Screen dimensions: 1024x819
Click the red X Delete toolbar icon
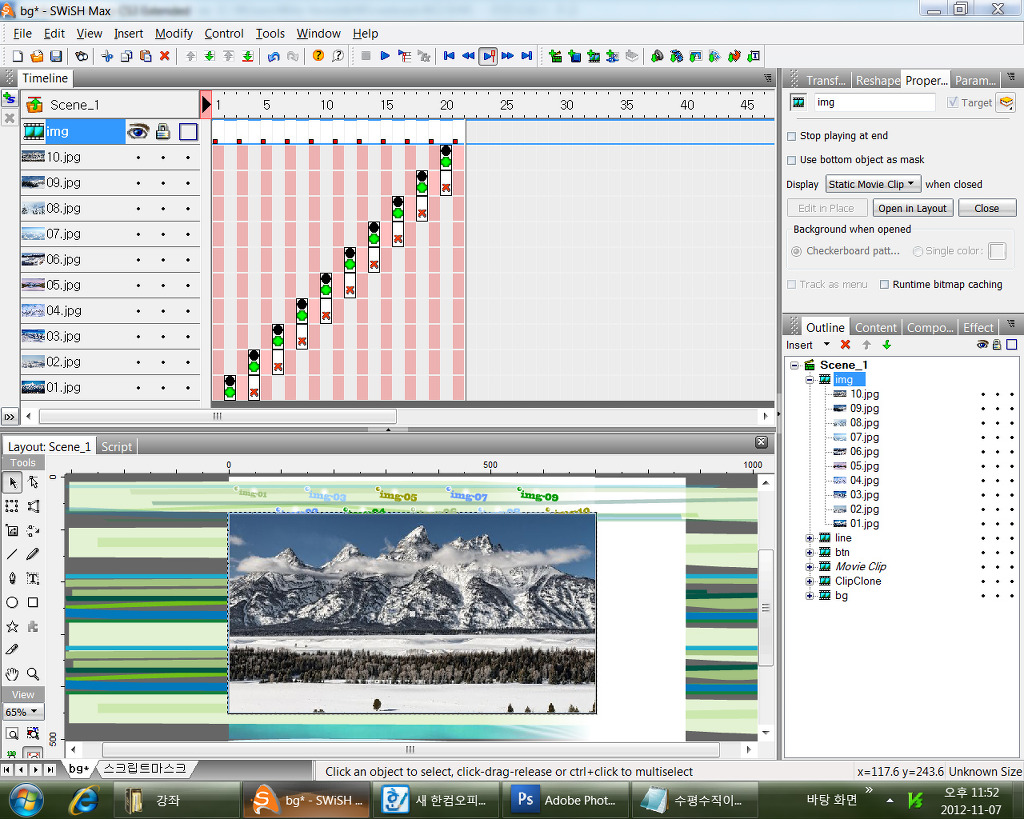click(165, 56)
